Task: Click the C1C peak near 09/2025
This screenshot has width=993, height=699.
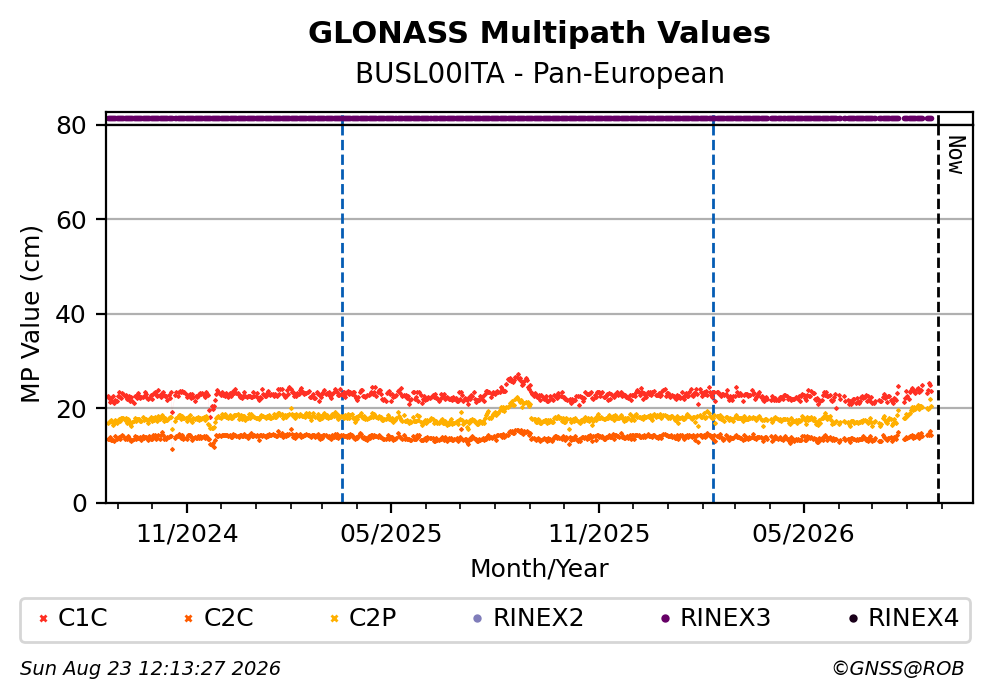Action: pos(519,377)
